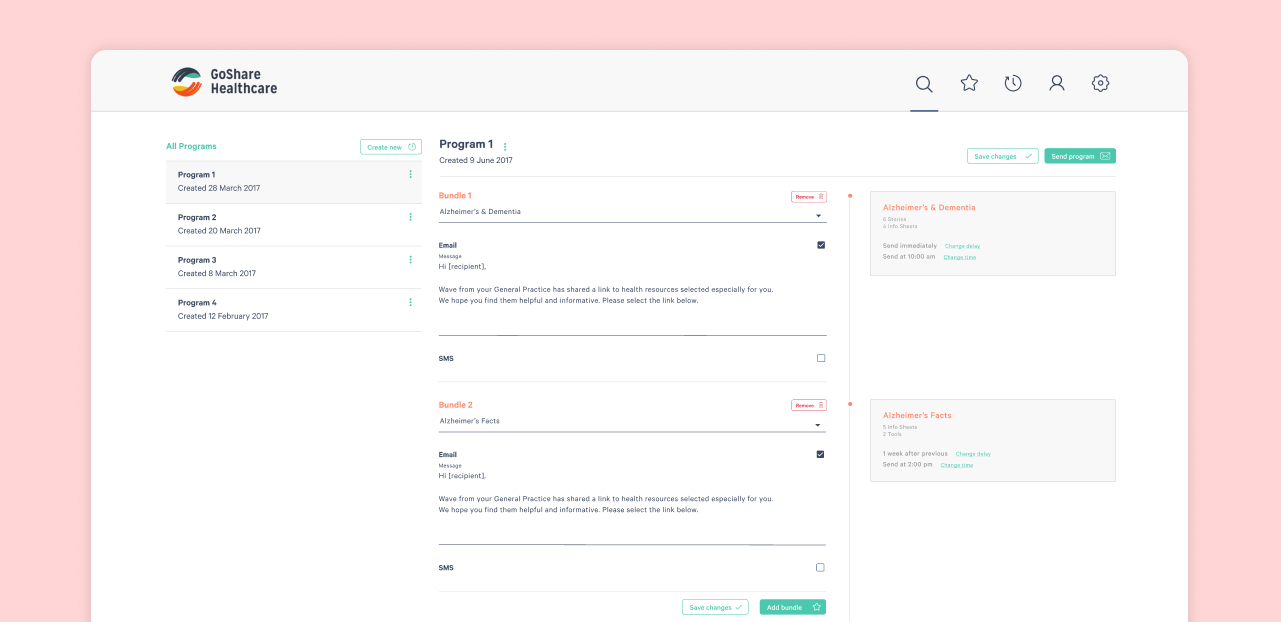Edit email message text in Bundle 1
The width and height of the screenshot is (1281, 622).
click(633, 297)
